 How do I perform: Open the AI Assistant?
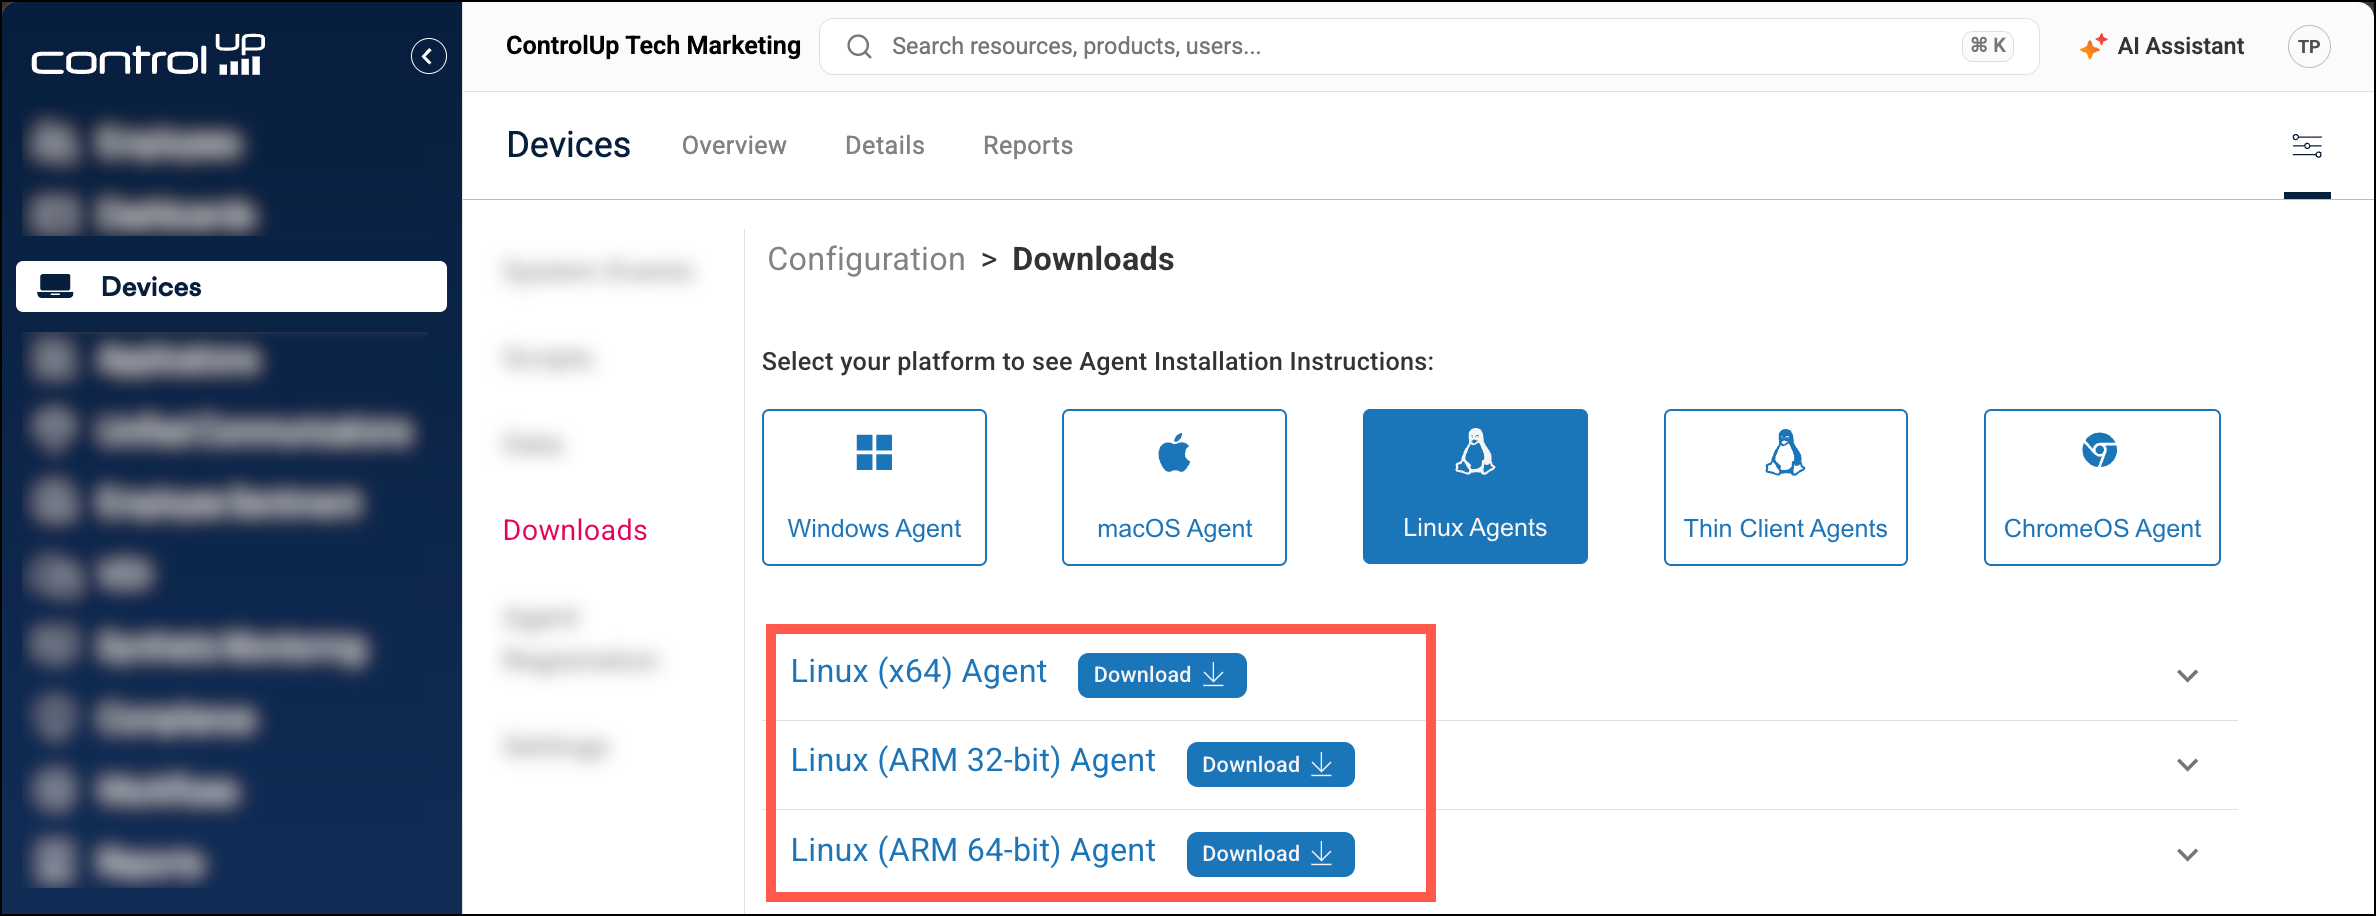2162,46
